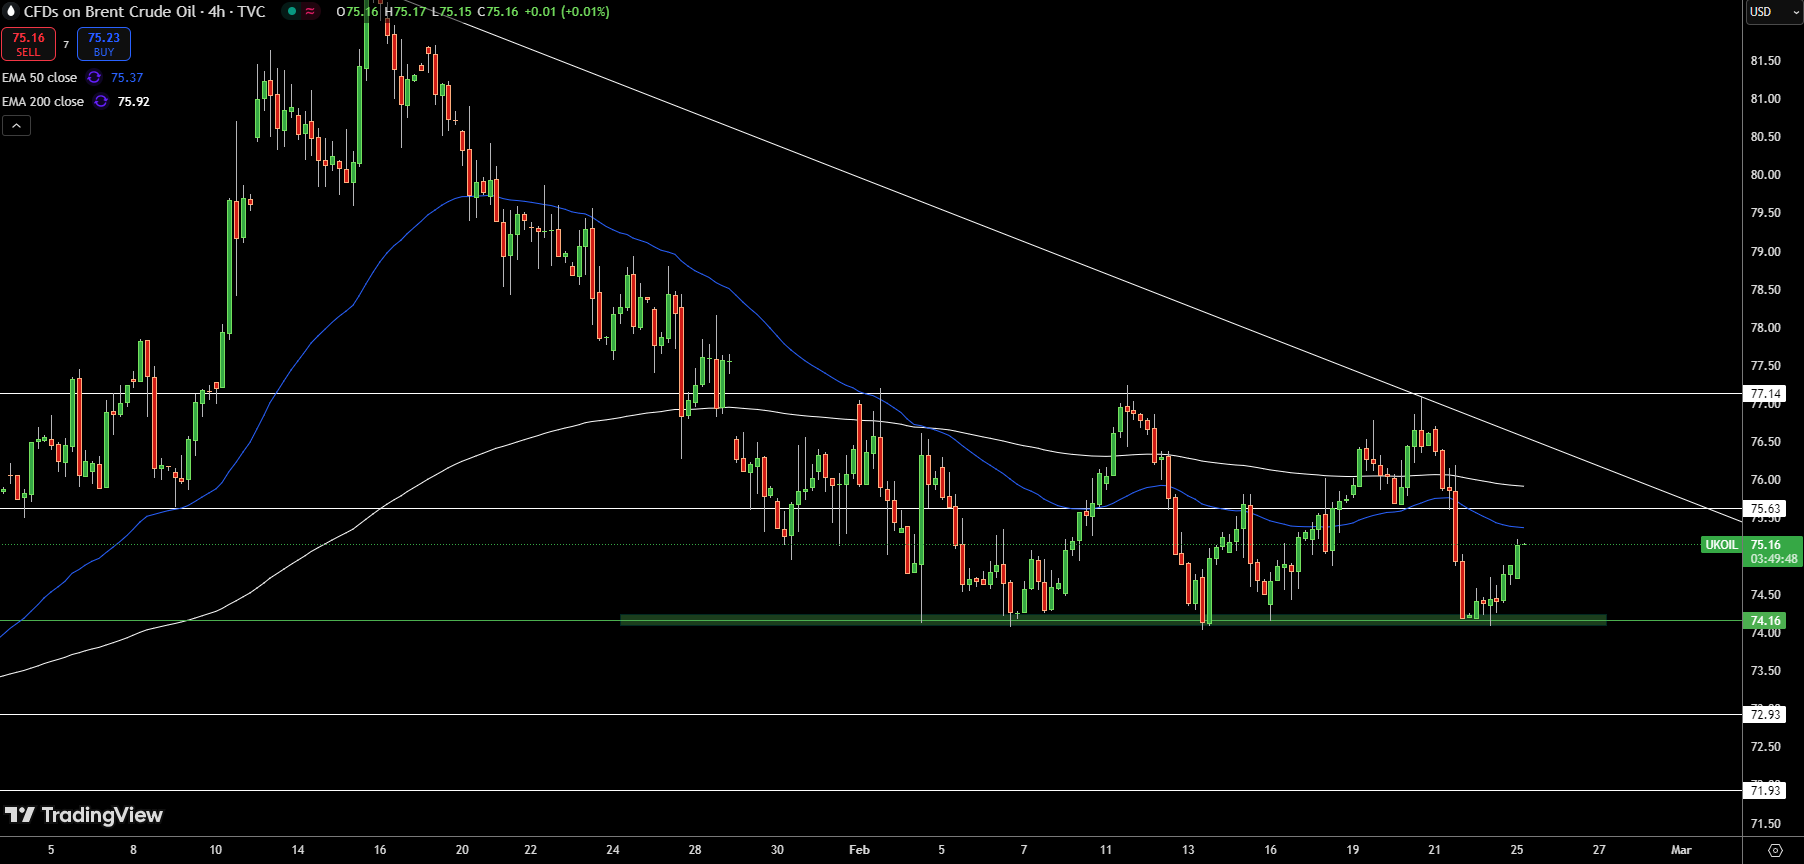This screenshot has width=1804, height=864.
Task: Click the 77.14 horizontal line price label
Action: [1766, 394]
